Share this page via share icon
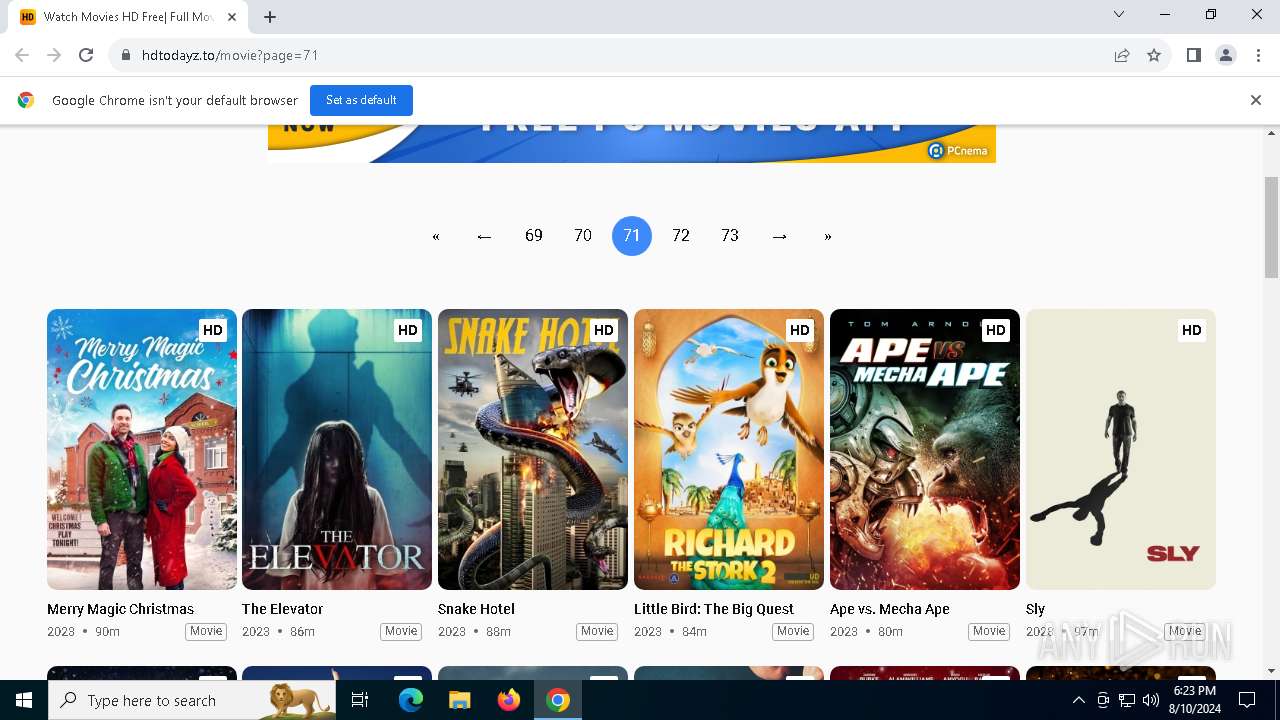Viewport: 1280px width, 720px height. [x=1122, y=55]
